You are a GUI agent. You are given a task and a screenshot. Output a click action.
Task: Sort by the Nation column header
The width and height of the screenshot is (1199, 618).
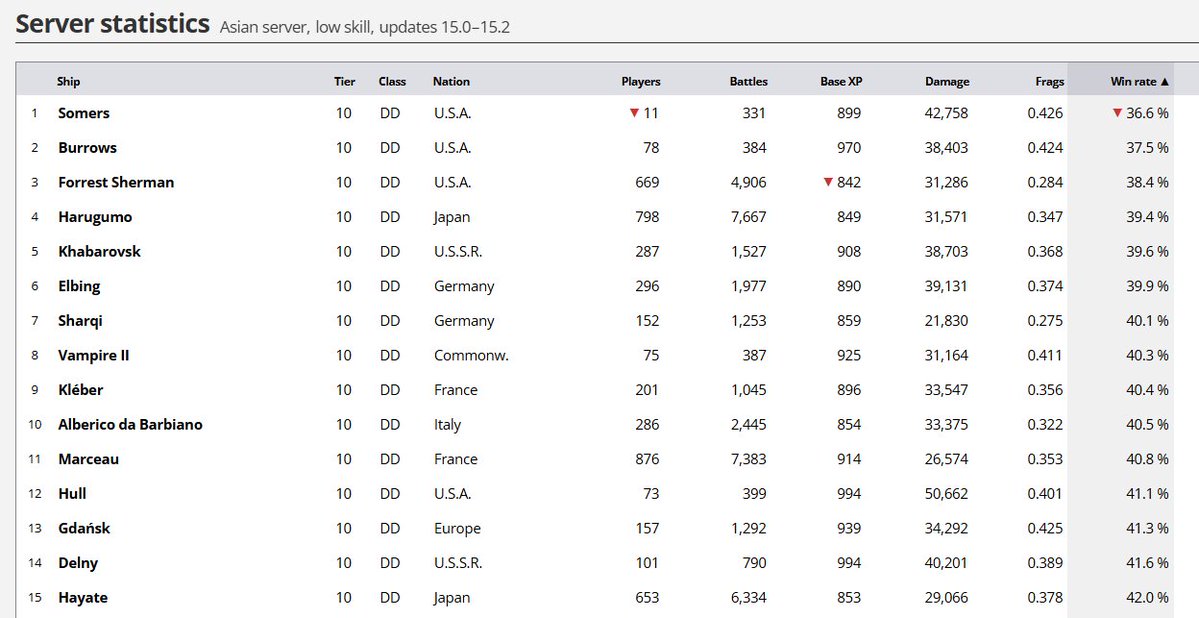pos(451,81)
